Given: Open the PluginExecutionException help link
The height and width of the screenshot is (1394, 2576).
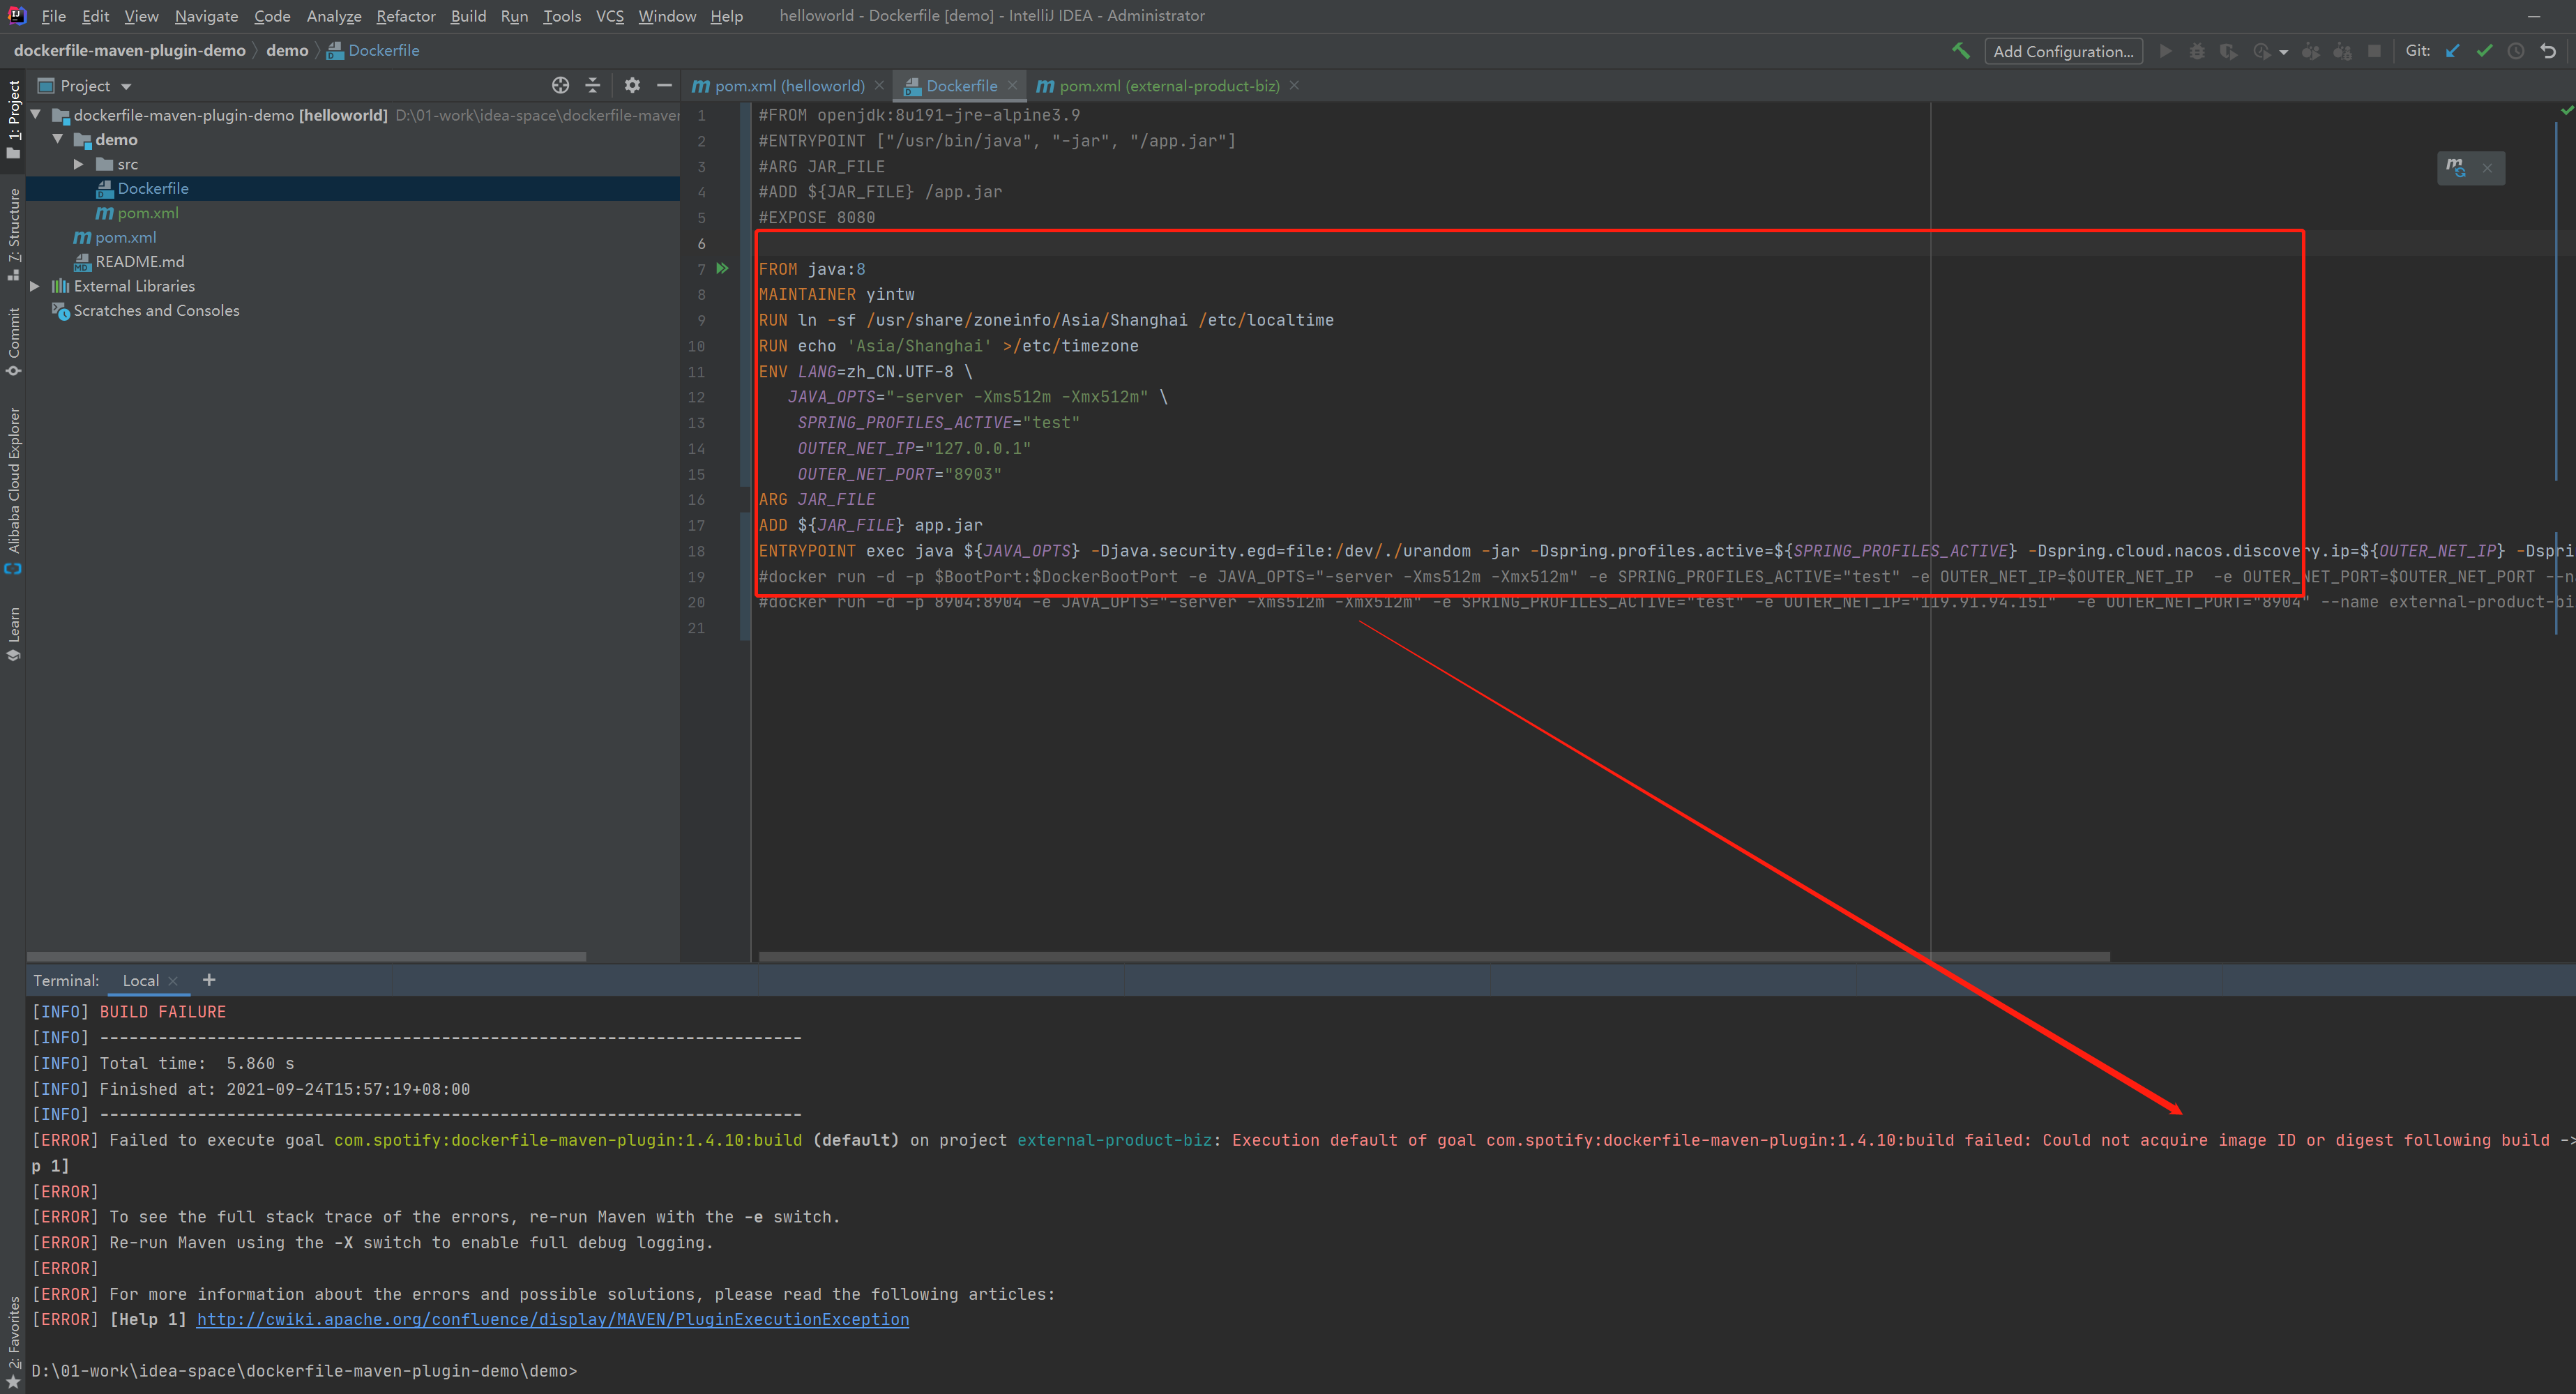Looking at the screenshot, I should [x=552, y=1319].
